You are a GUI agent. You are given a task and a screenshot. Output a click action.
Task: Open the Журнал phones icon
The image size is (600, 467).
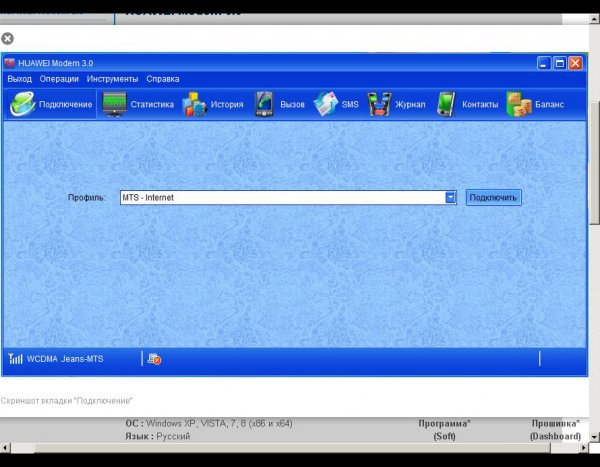click(x=380, y=104)
